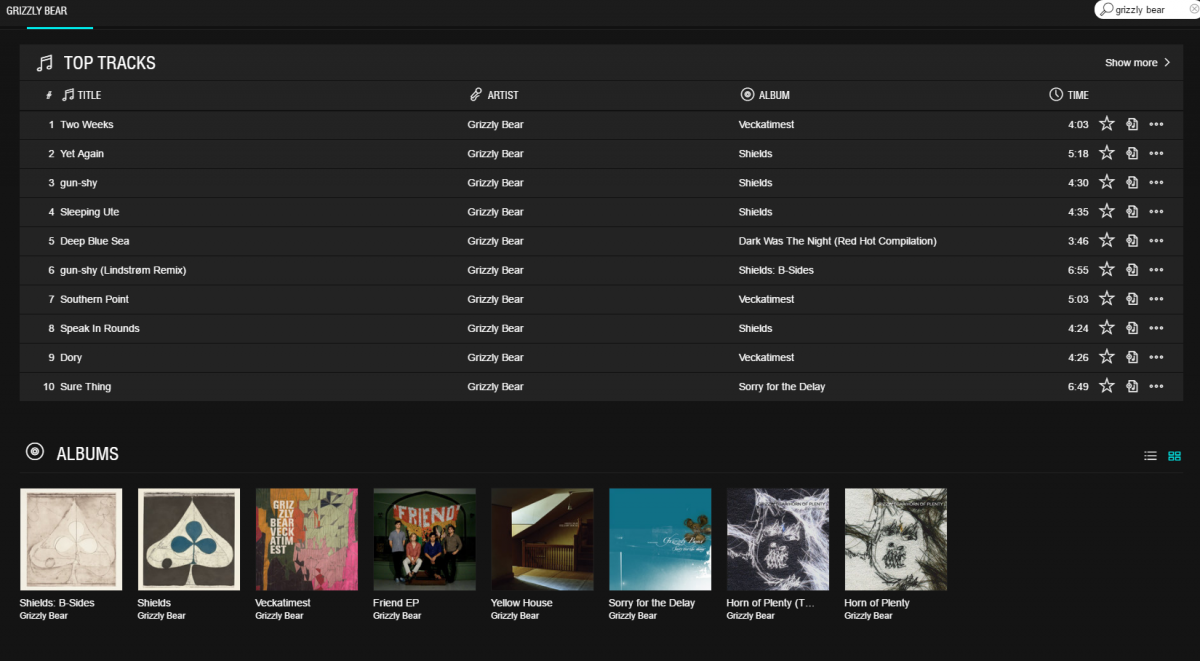
Task: Favorite Sure Thing using the star icon
Action: 1106,385
